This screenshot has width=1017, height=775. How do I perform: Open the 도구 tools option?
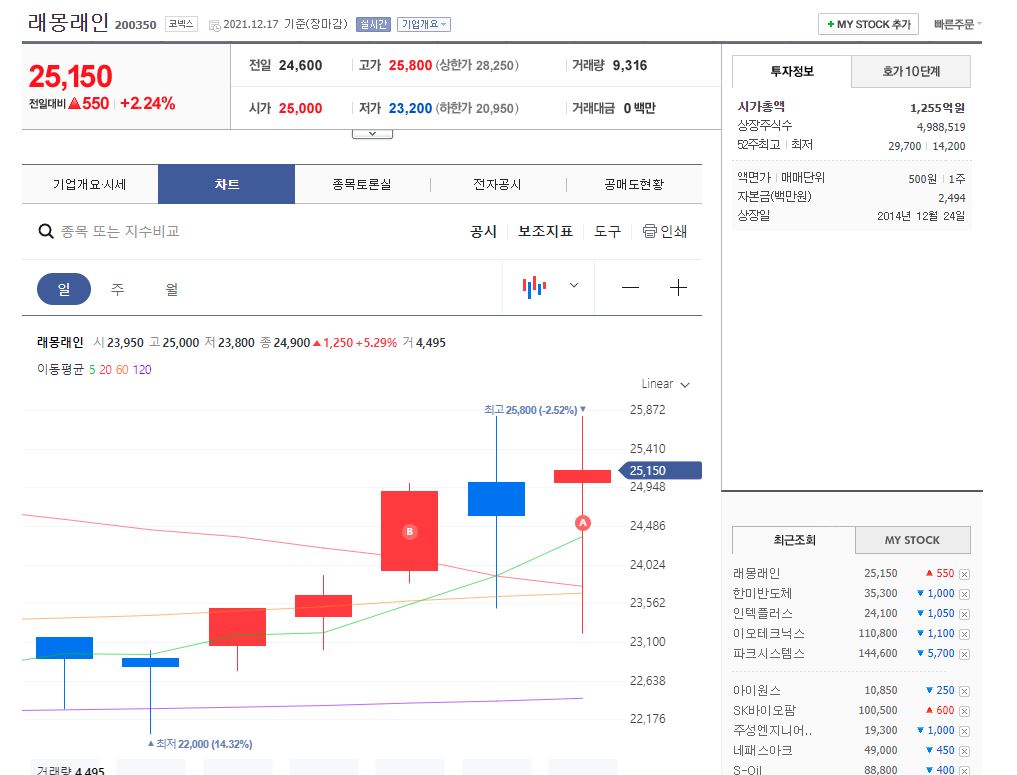tap(607, 232)
